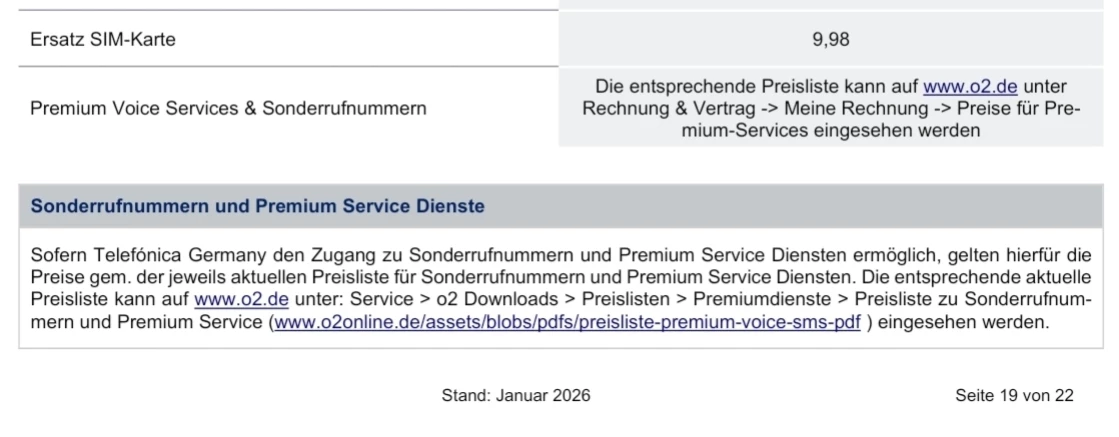The height and width of the screenshot is (437, 1119).
Task: Open the www.o2.de link in the table cell
Action: click(x=969, y=87)
